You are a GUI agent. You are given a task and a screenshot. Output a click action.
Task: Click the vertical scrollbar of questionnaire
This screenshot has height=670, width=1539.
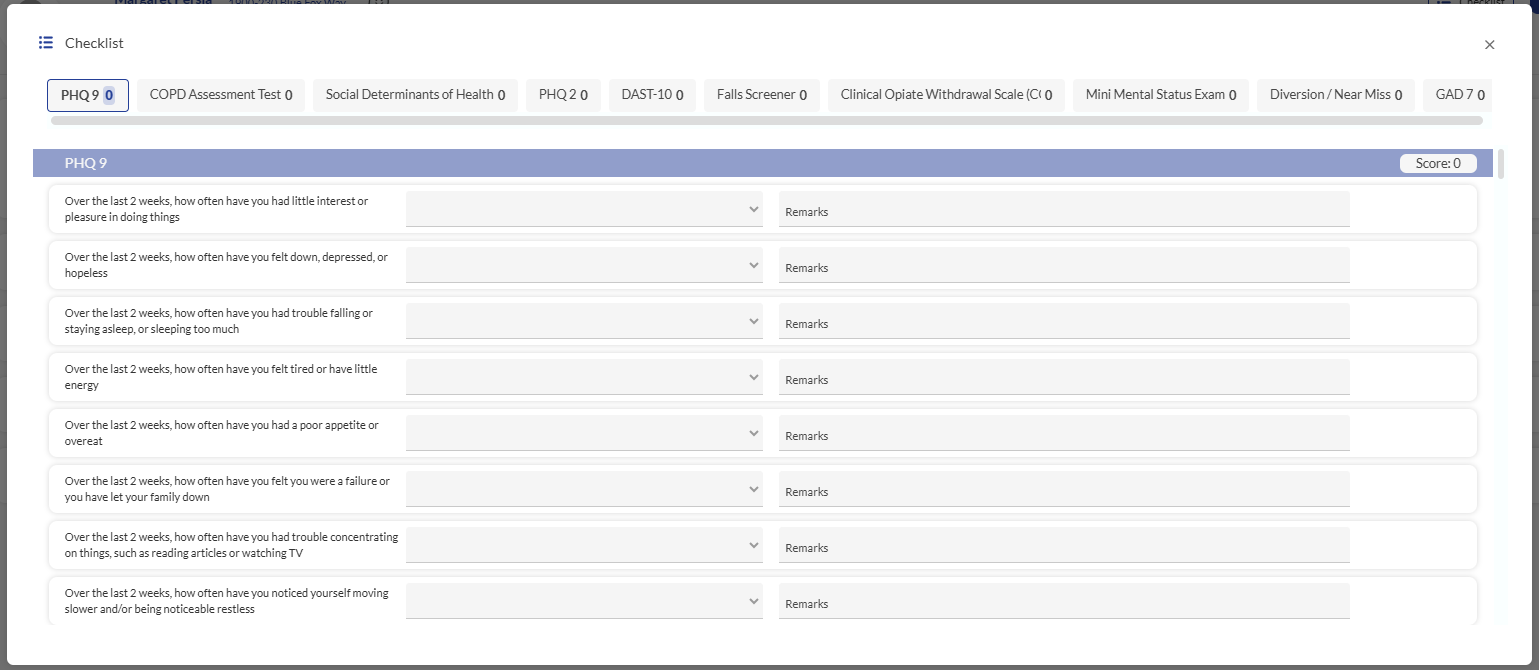click(x=1500, y=164)
